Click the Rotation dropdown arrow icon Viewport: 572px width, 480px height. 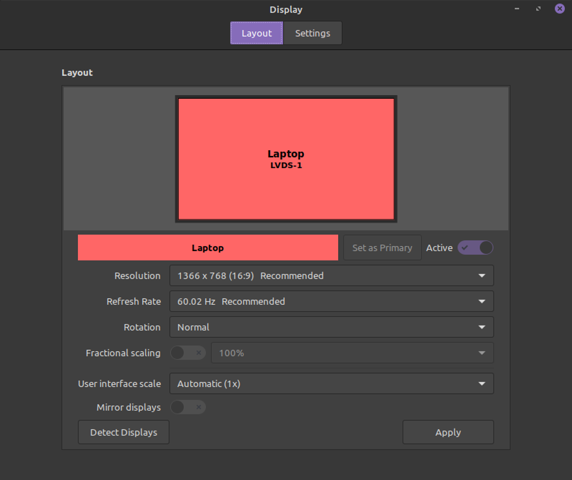tap(482, 327)
